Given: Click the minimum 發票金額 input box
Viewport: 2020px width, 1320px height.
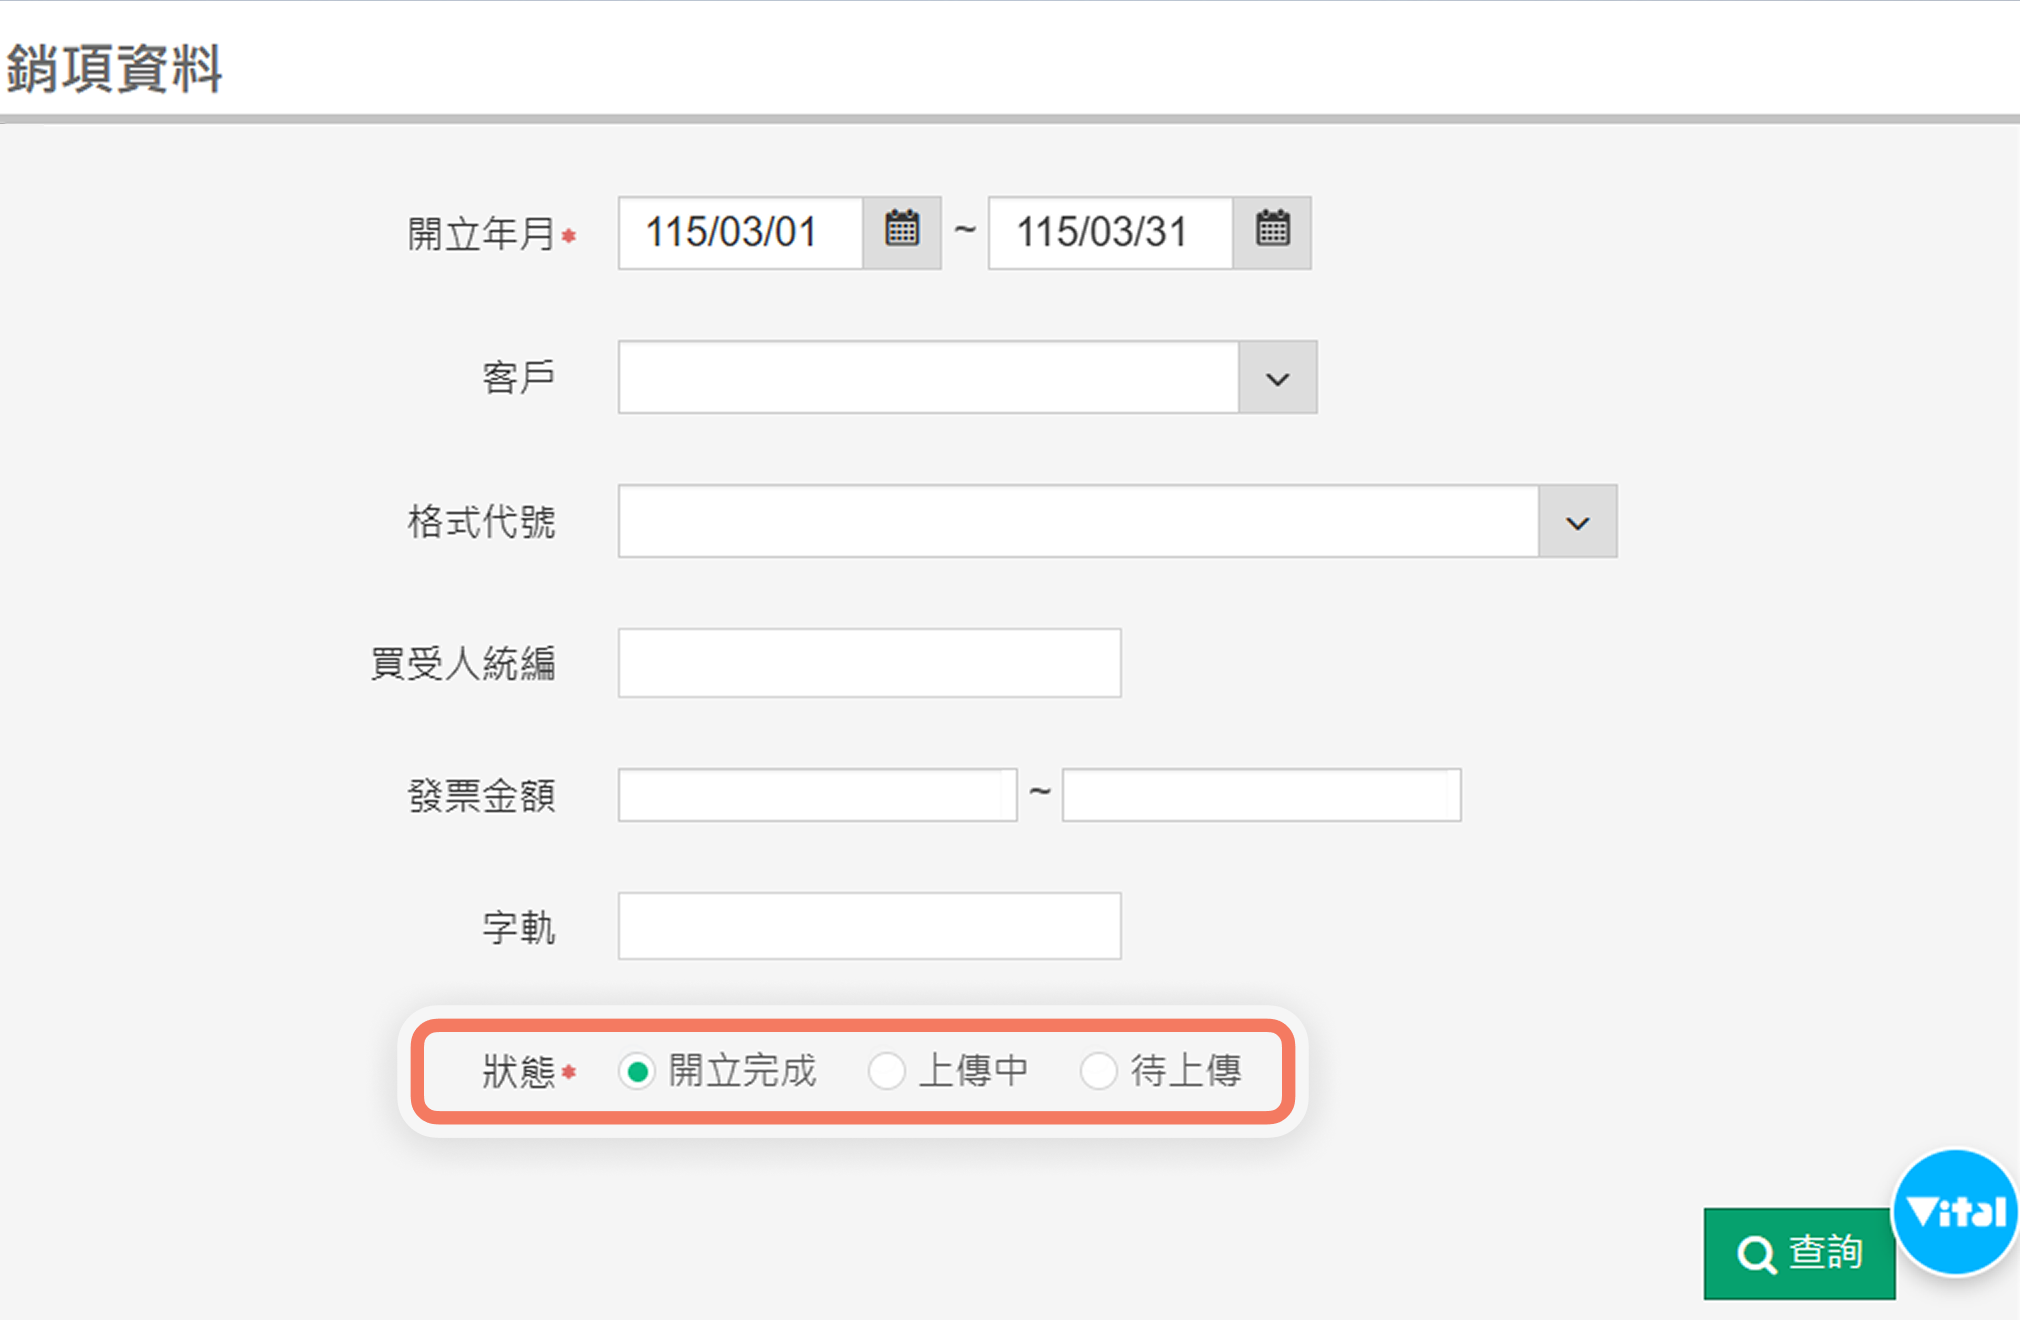Looking at the screenshot, I should 817,795.
